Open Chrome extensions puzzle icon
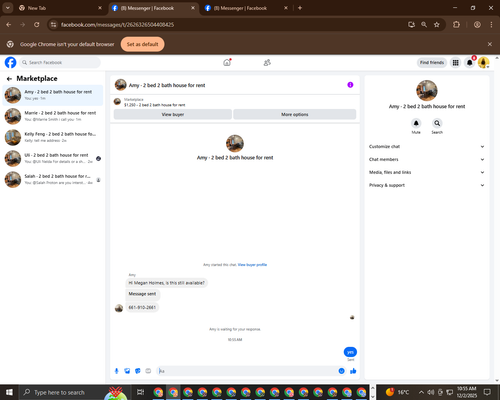Viewport: 500px width, 400px height. coord(456,25)
